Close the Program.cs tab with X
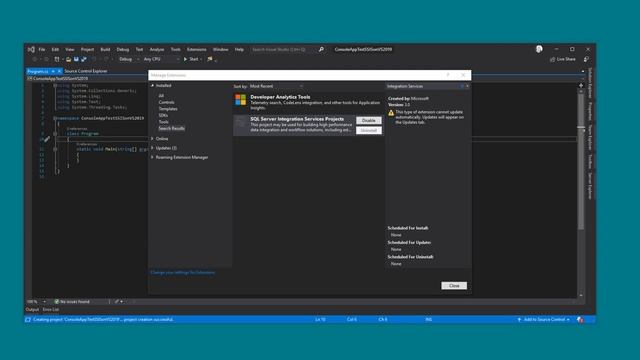 (x=59, y=71)
